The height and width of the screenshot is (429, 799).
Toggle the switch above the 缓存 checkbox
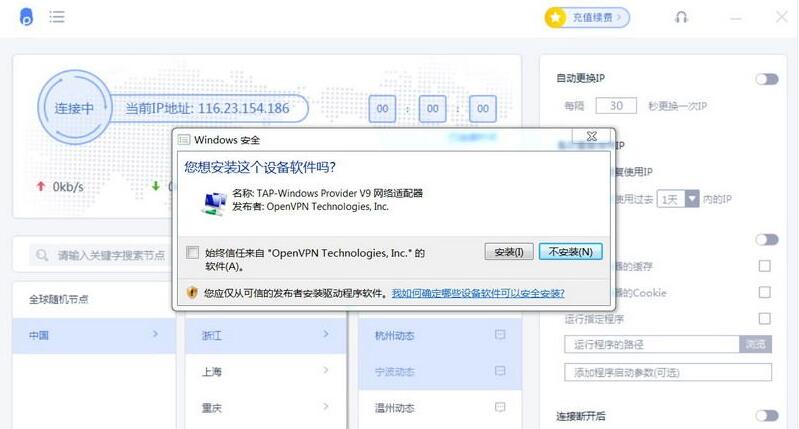(767, 239)
